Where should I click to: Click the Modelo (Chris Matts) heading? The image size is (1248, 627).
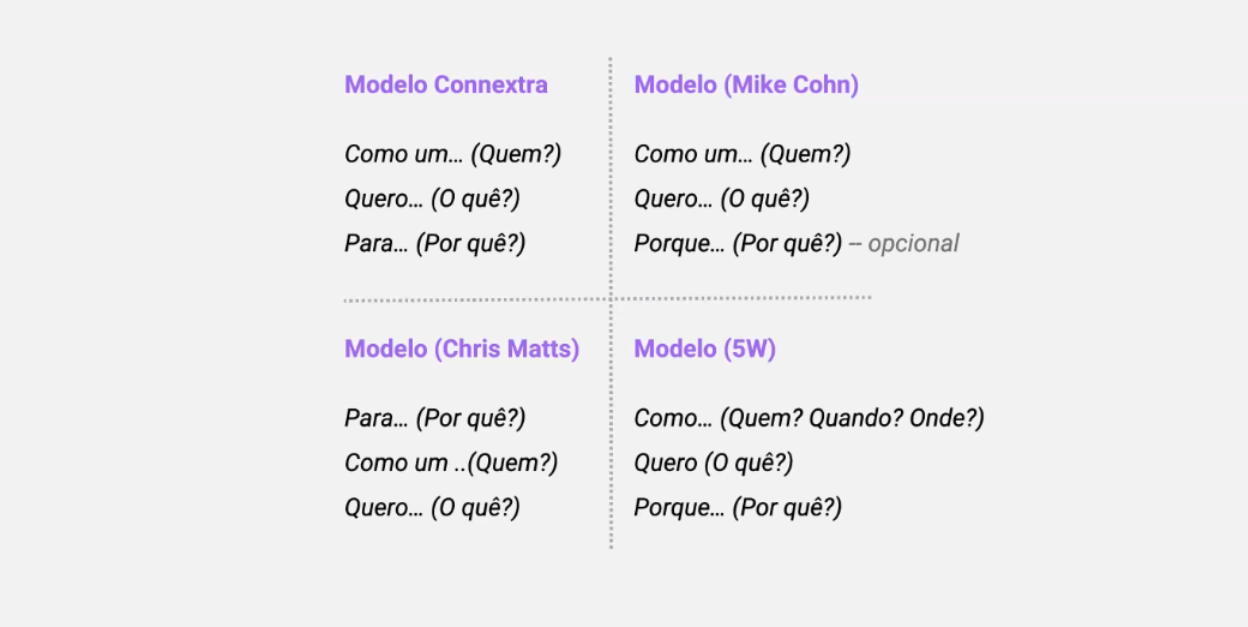pyautogui.click(x=462, y=349)
